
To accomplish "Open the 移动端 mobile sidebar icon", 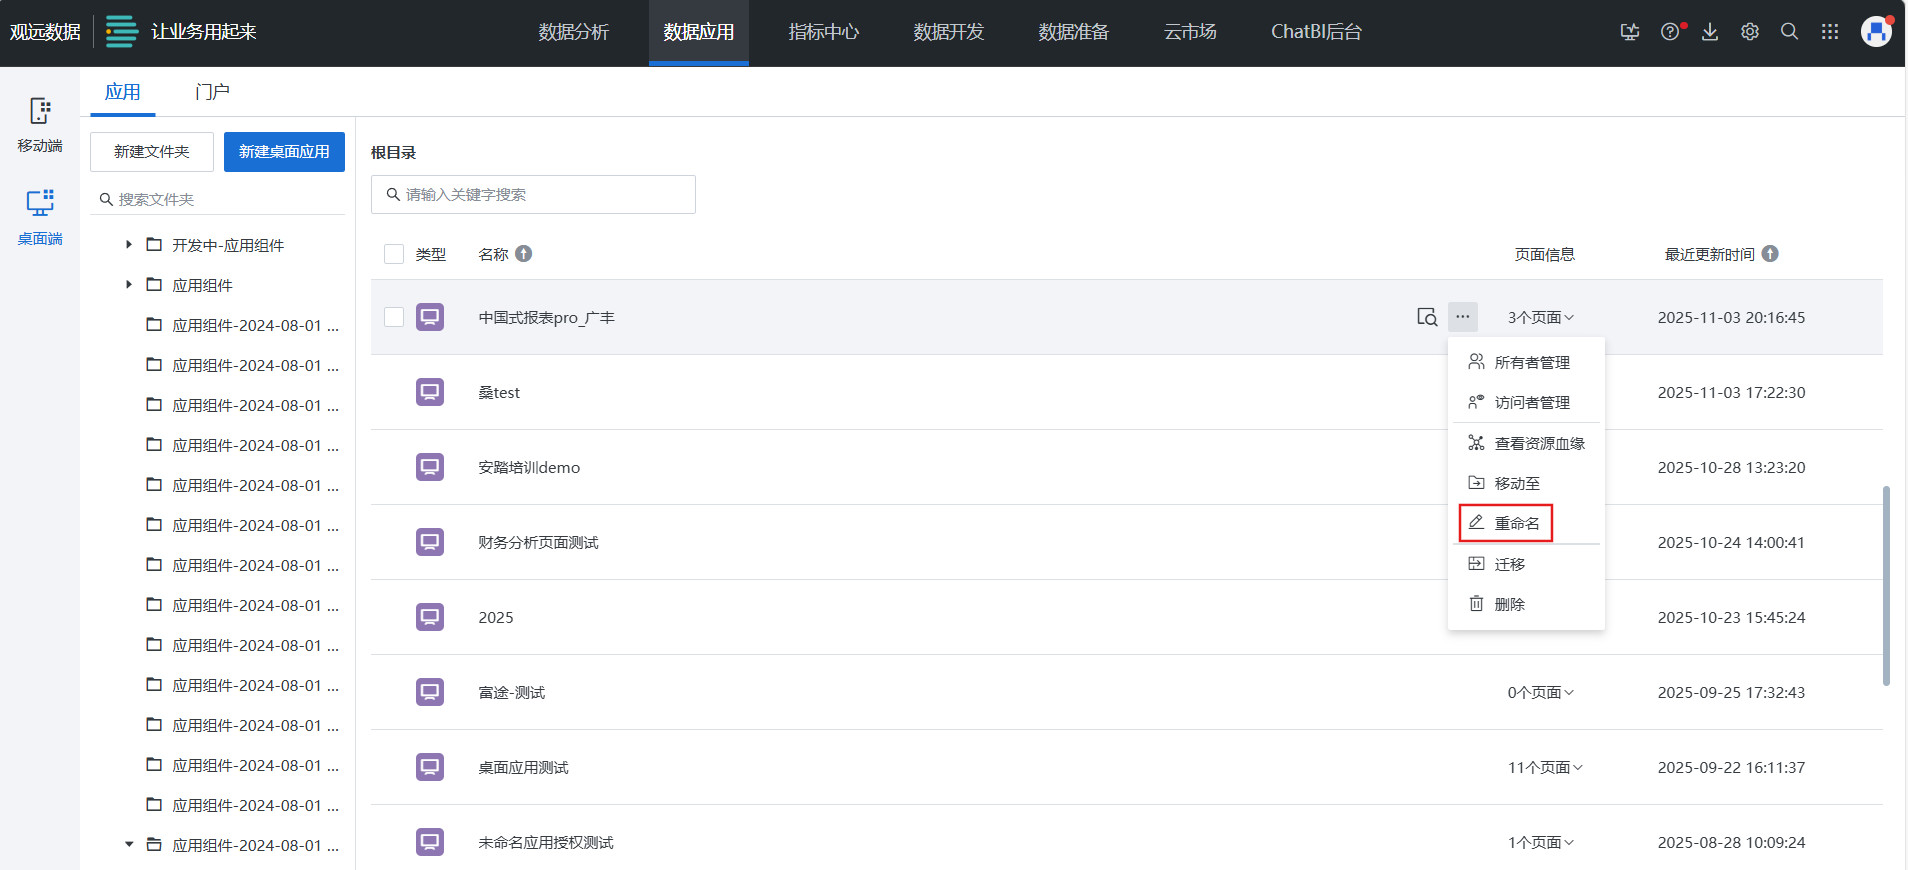I will [40, 124].
